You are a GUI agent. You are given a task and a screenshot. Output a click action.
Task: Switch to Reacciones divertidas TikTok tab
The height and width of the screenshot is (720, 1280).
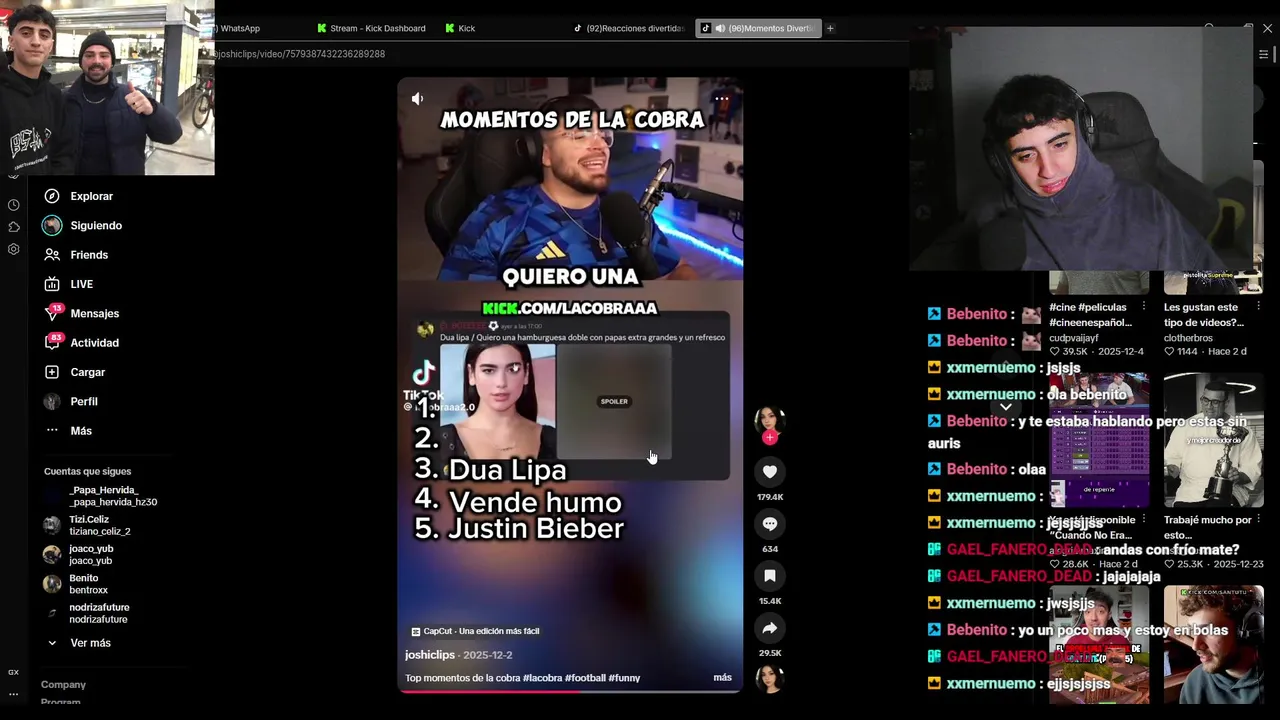[630, 28]
